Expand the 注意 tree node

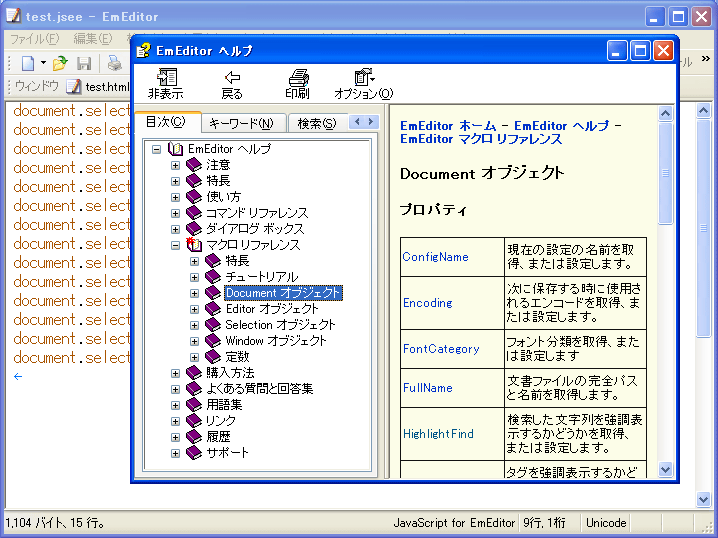coord(175,165)
